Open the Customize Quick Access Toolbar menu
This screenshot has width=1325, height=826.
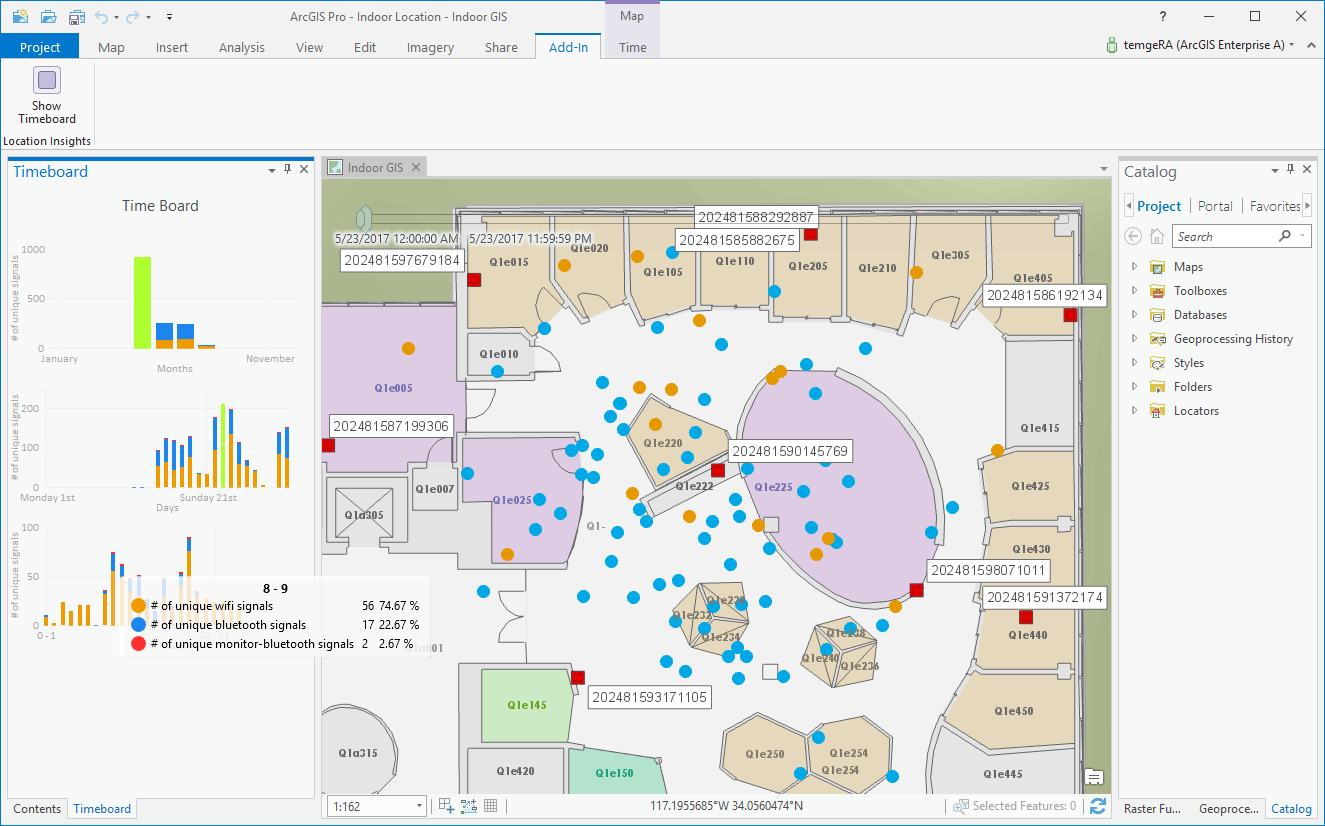tap(169, 17)
